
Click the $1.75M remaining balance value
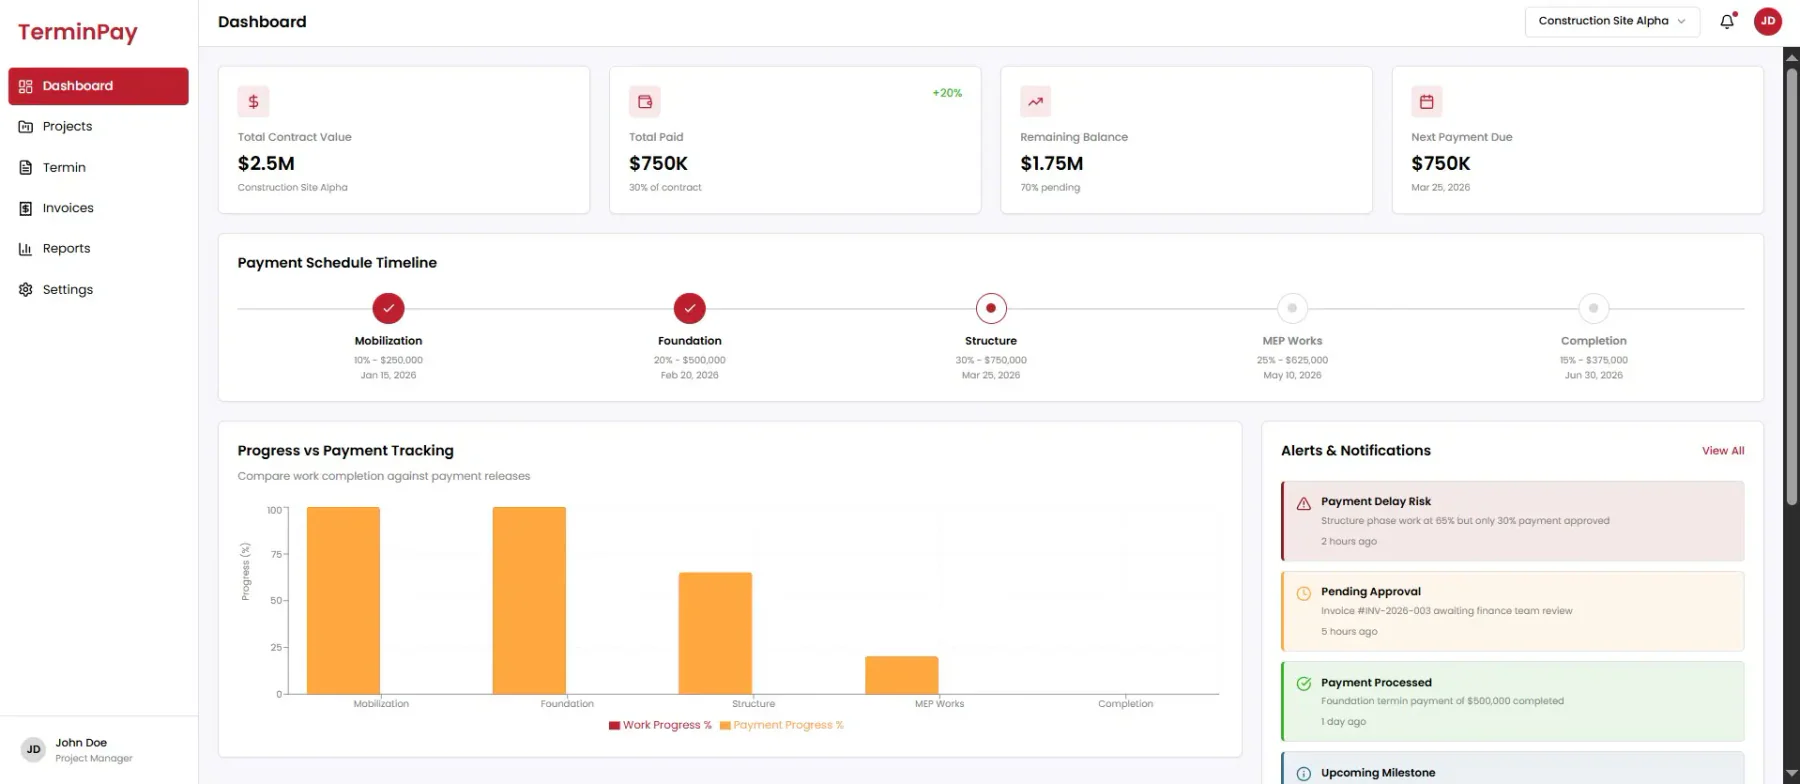tap(1052, 163)
